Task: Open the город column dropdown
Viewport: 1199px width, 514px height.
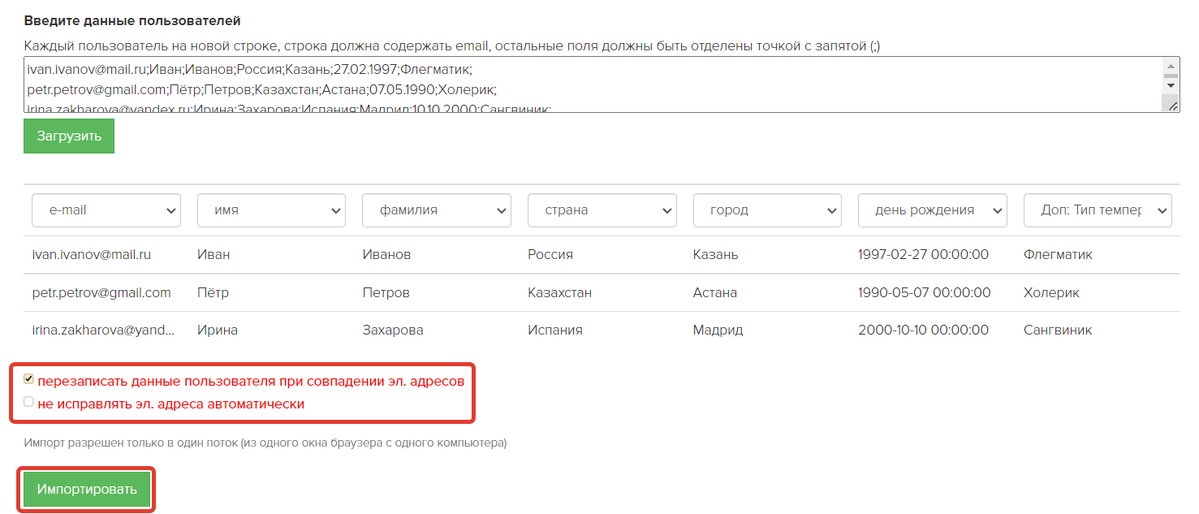Action: (767, 210)
